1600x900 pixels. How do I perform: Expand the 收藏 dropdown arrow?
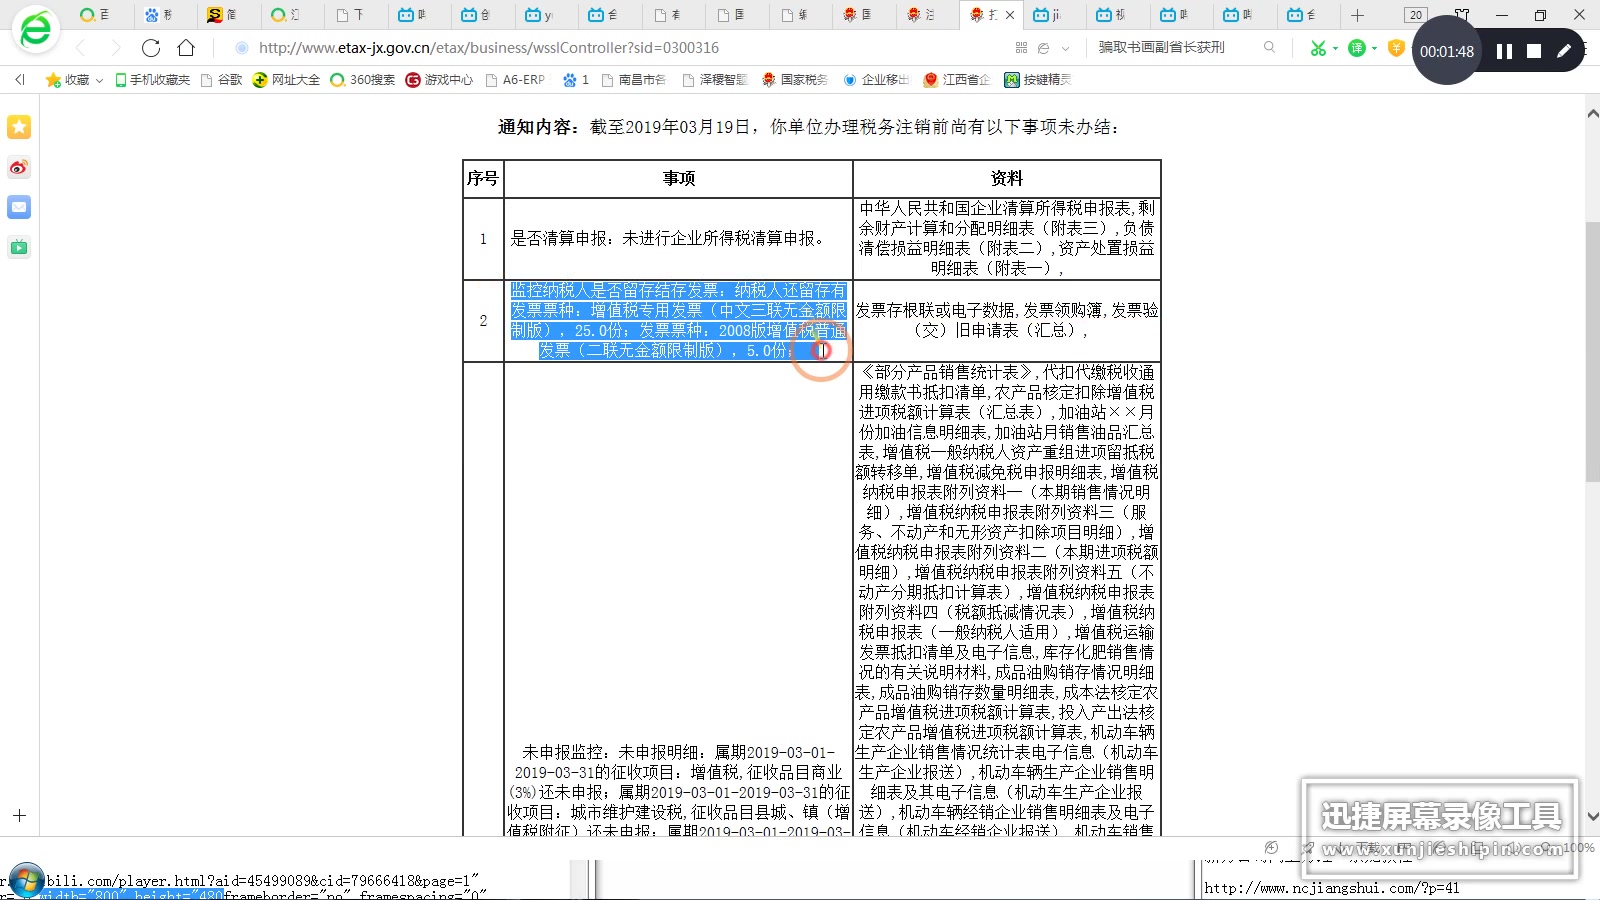click(x=99, y=80)
